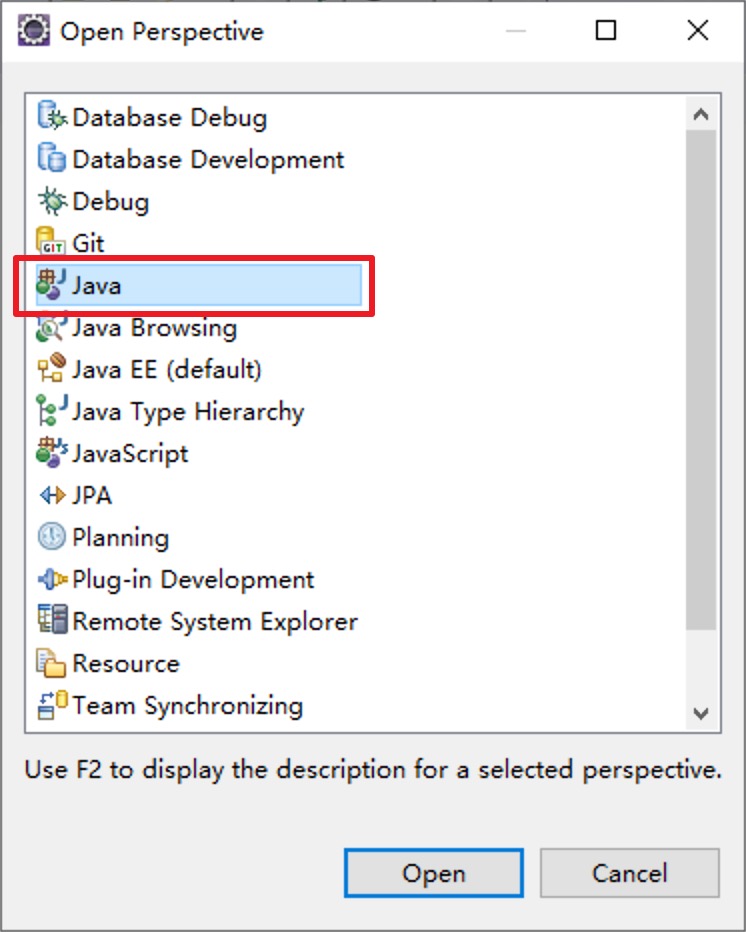The width and height of the screenshot is (746, 932).
Task: Click the Java Type Hierarchy icon
Action: pyautogui.click(x=52, y=411)
